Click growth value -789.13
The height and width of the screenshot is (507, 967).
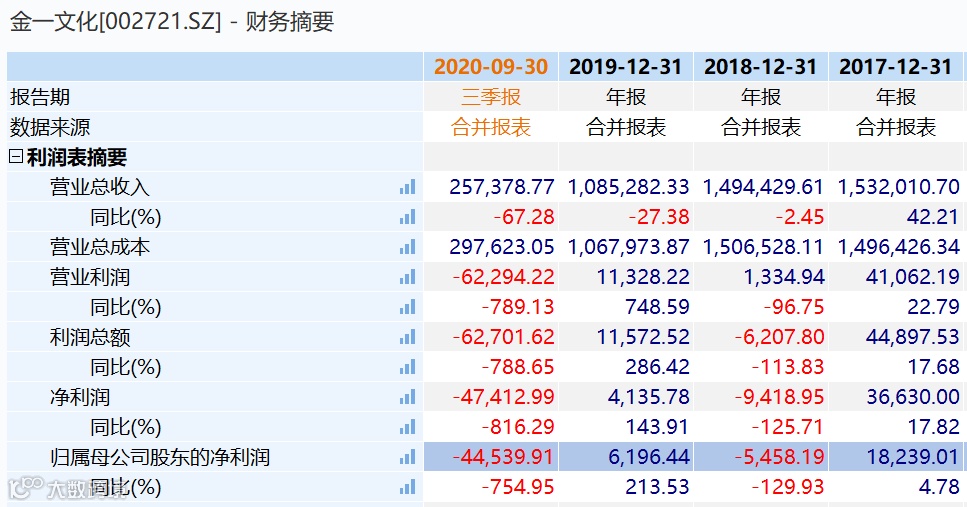(x=517, y=307)
